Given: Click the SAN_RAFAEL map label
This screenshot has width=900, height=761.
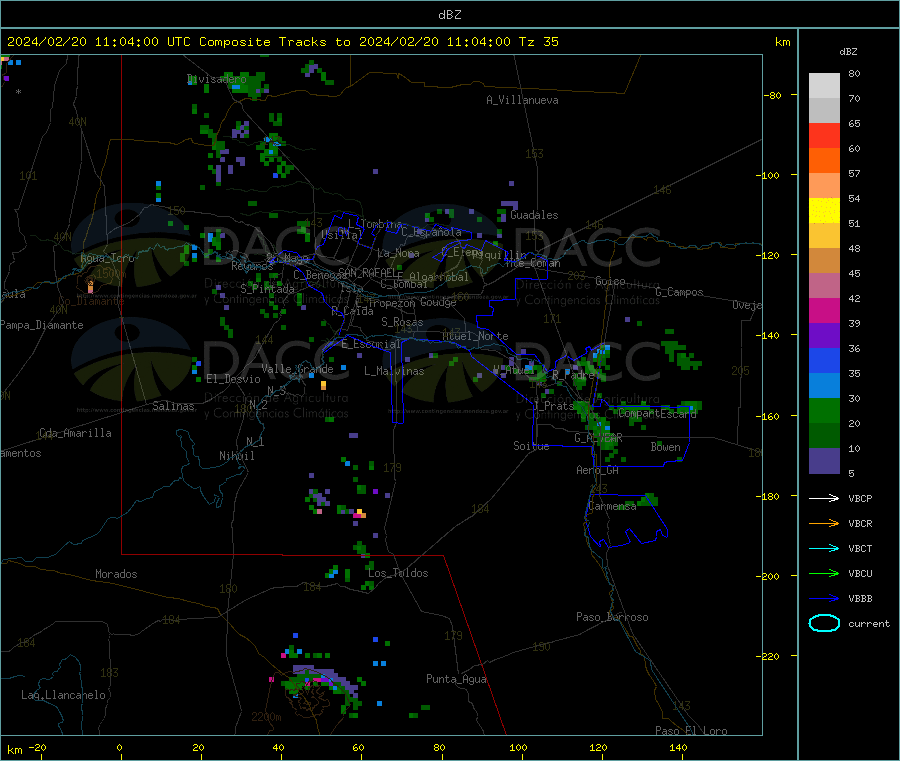Looking at the screenshot, I should point(370,272).
